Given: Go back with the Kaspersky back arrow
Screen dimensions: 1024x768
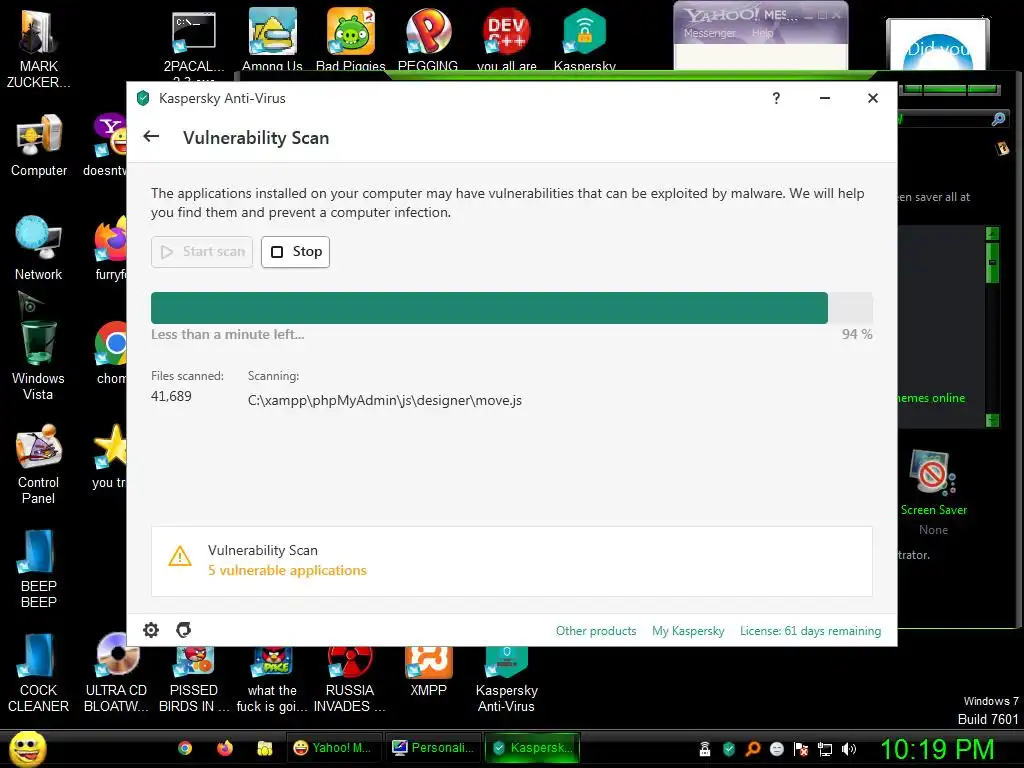Looking at the screenshot, I should 151,136.
